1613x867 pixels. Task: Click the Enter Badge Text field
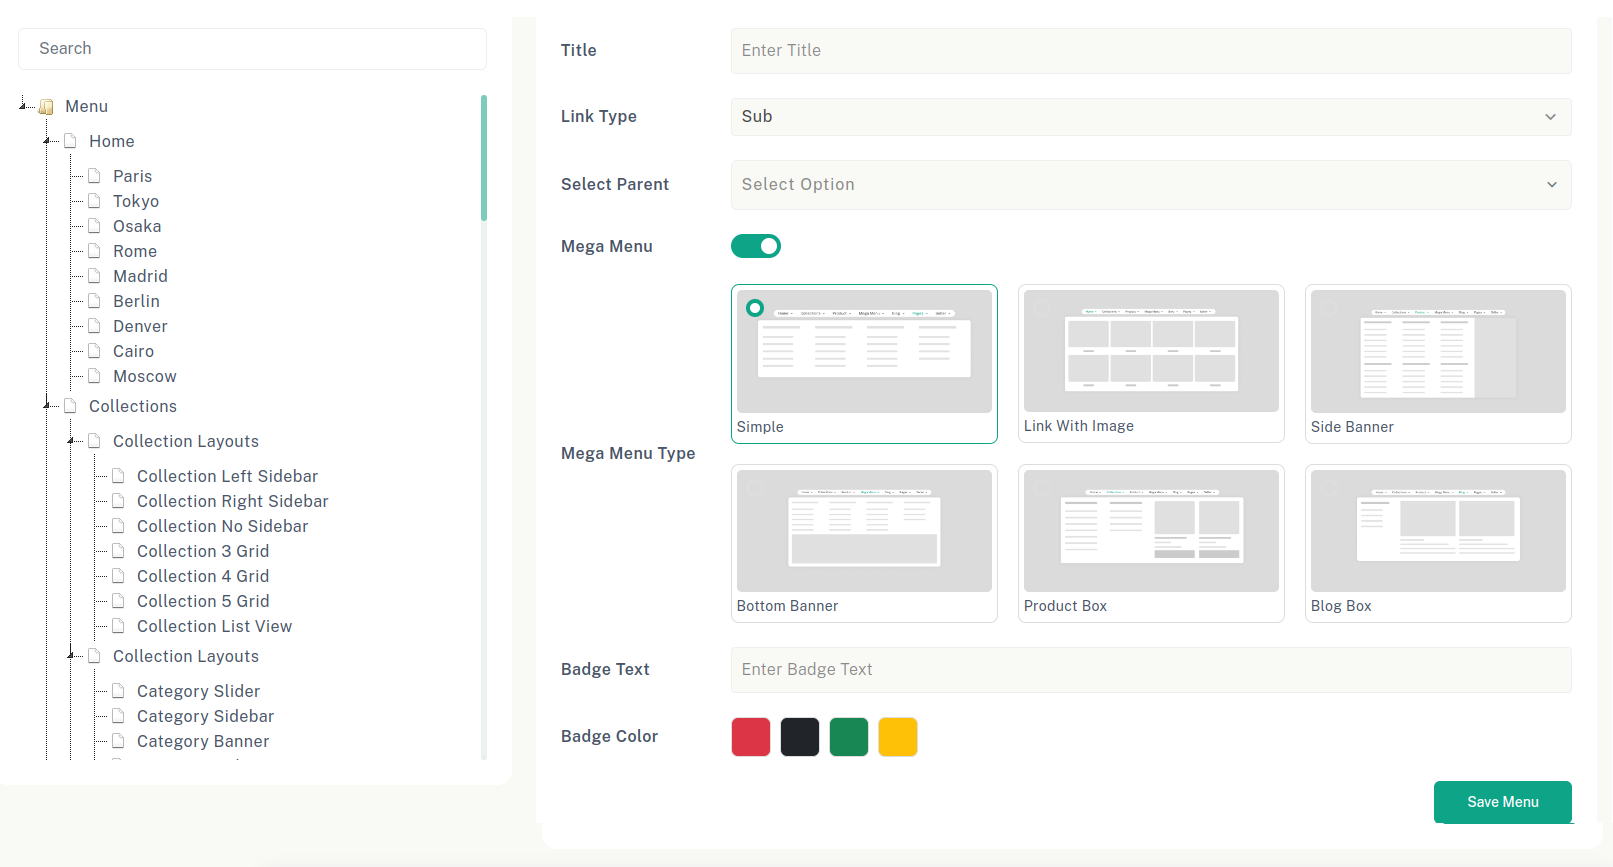(1150, 670)
